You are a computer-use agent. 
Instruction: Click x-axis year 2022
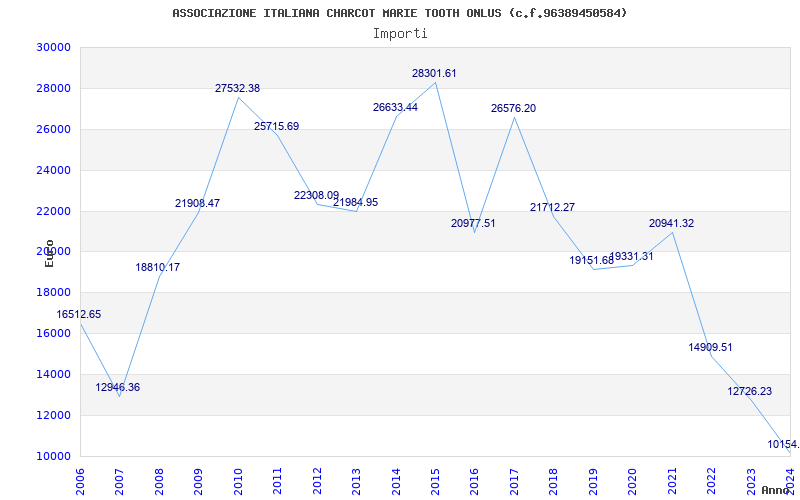click(x=711, y=482)
